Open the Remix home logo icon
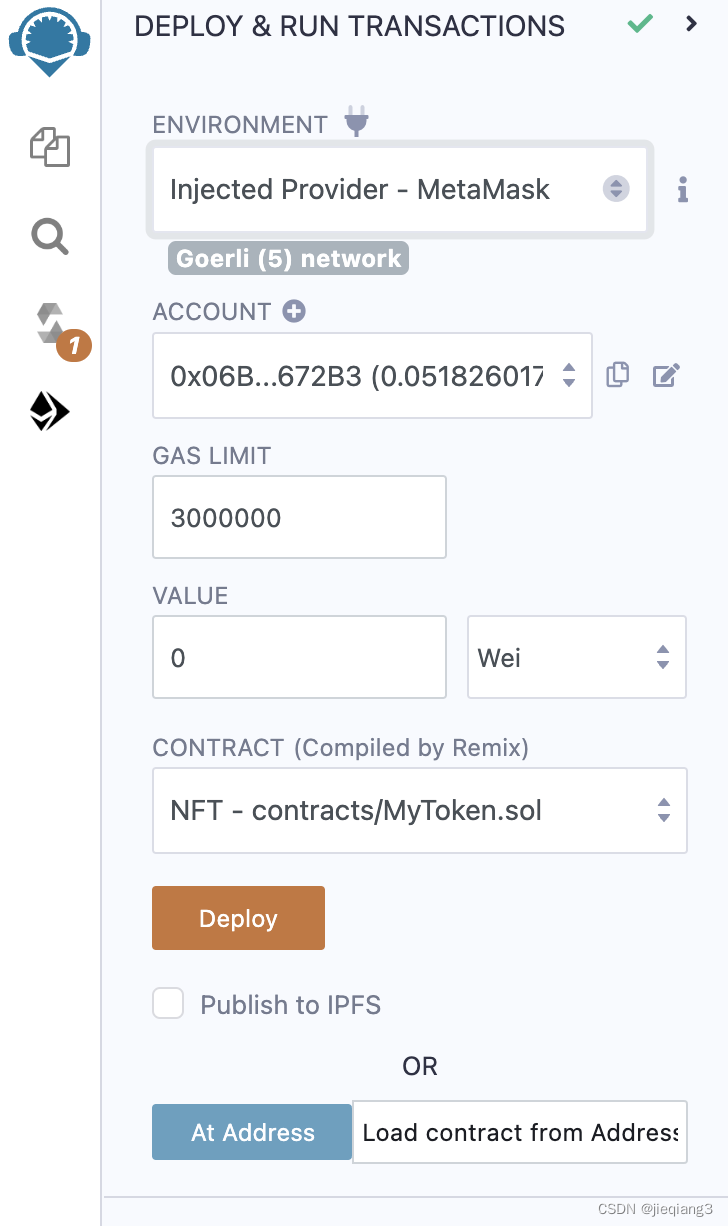728x1226 pixels. (50, 42)
